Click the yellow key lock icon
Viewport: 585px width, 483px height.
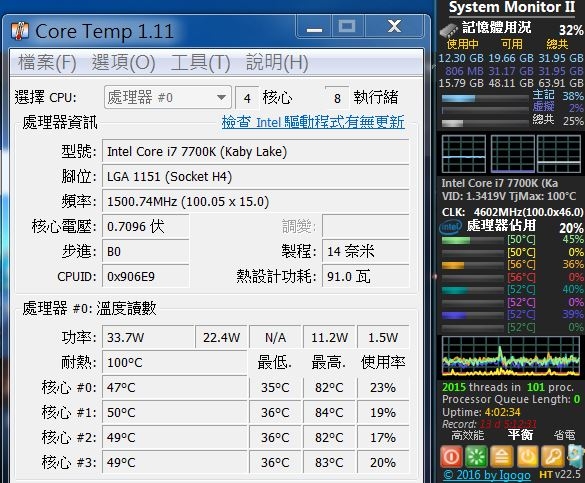552,456
